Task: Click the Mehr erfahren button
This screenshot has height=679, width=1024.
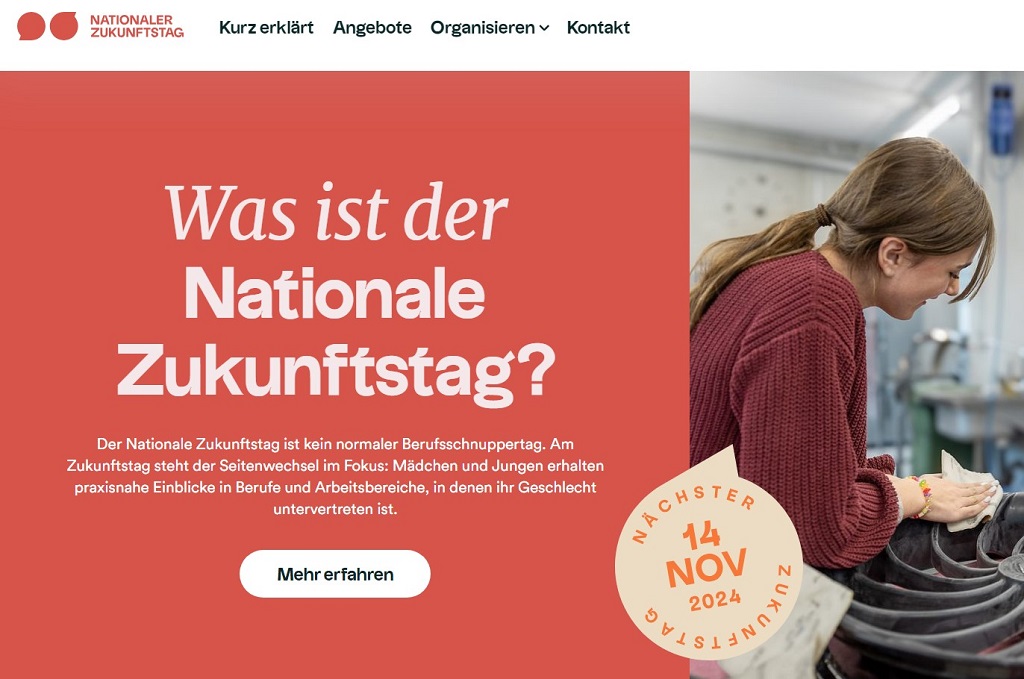Action: 335,574
